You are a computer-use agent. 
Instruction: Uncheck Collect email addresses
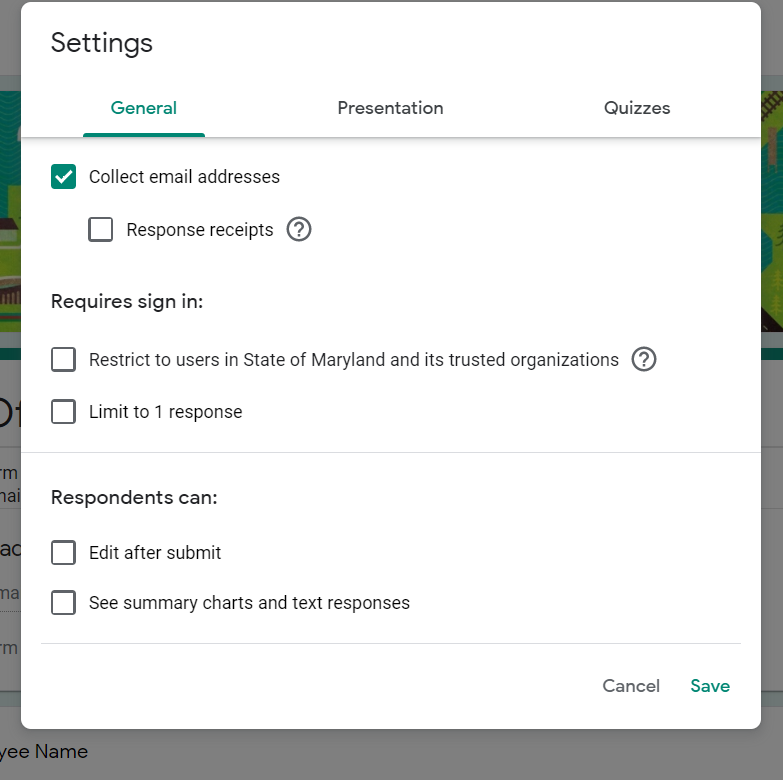tap(63, 177)
